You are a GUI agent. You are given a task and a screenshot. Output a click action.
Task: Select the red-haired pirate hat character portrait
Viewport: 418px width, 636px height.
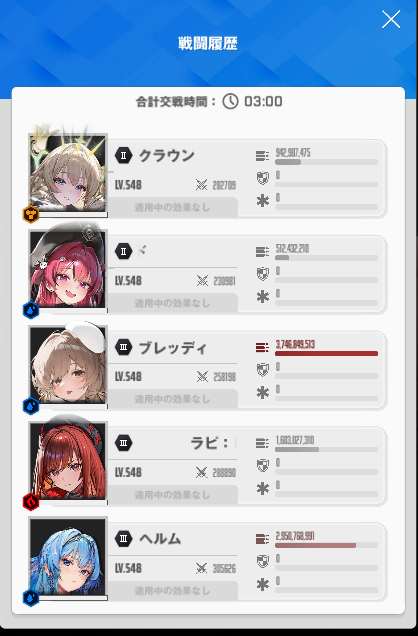tap(68, 269)
